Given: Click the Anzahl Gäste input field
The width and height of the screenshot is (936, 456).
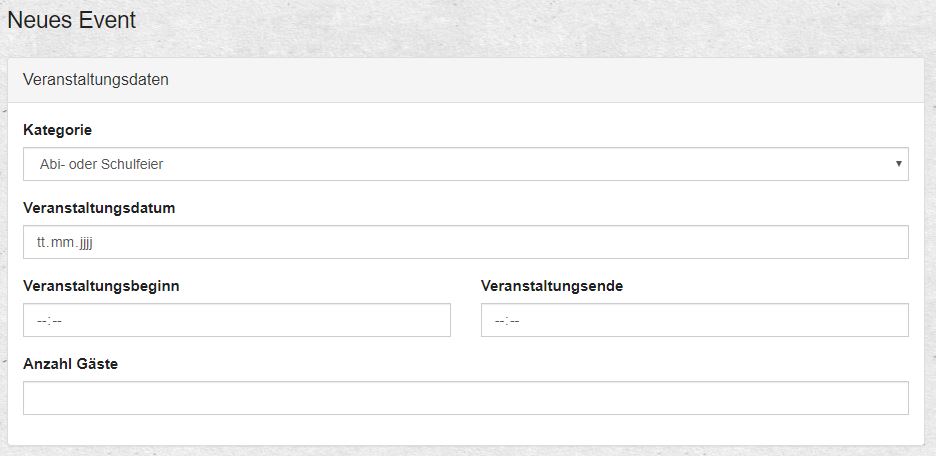Looking at the screenshot, I should tap(465, 398).
